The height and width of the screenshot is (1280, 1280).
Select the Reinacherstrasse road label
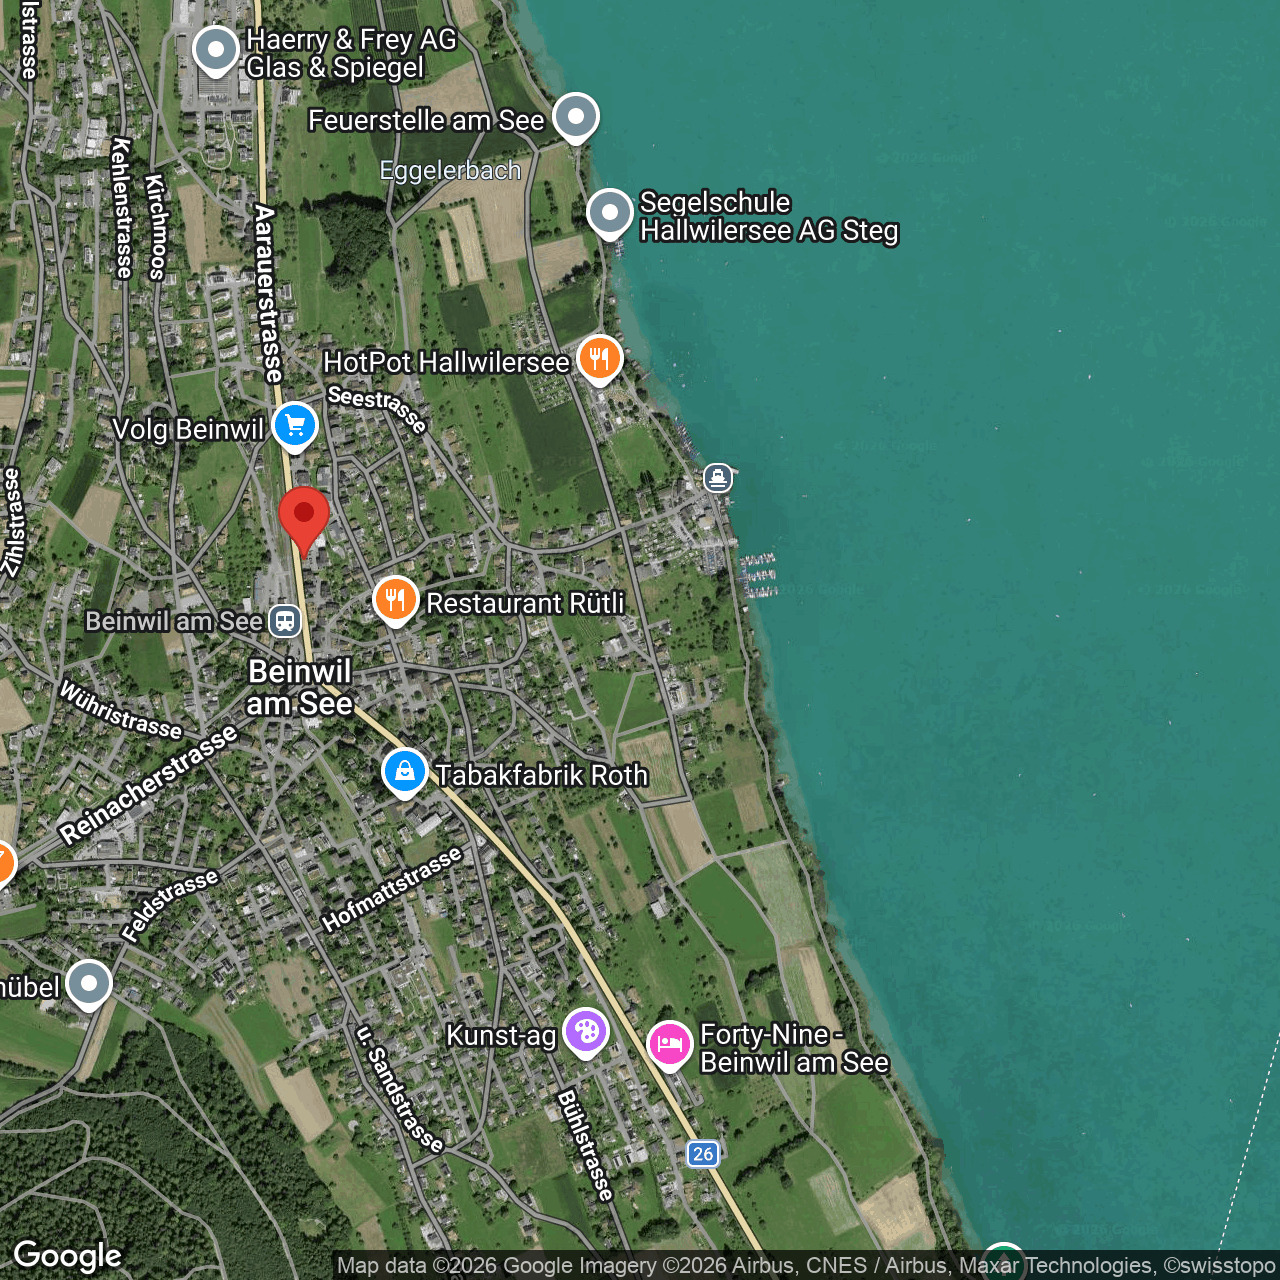[x=148, y=785]
